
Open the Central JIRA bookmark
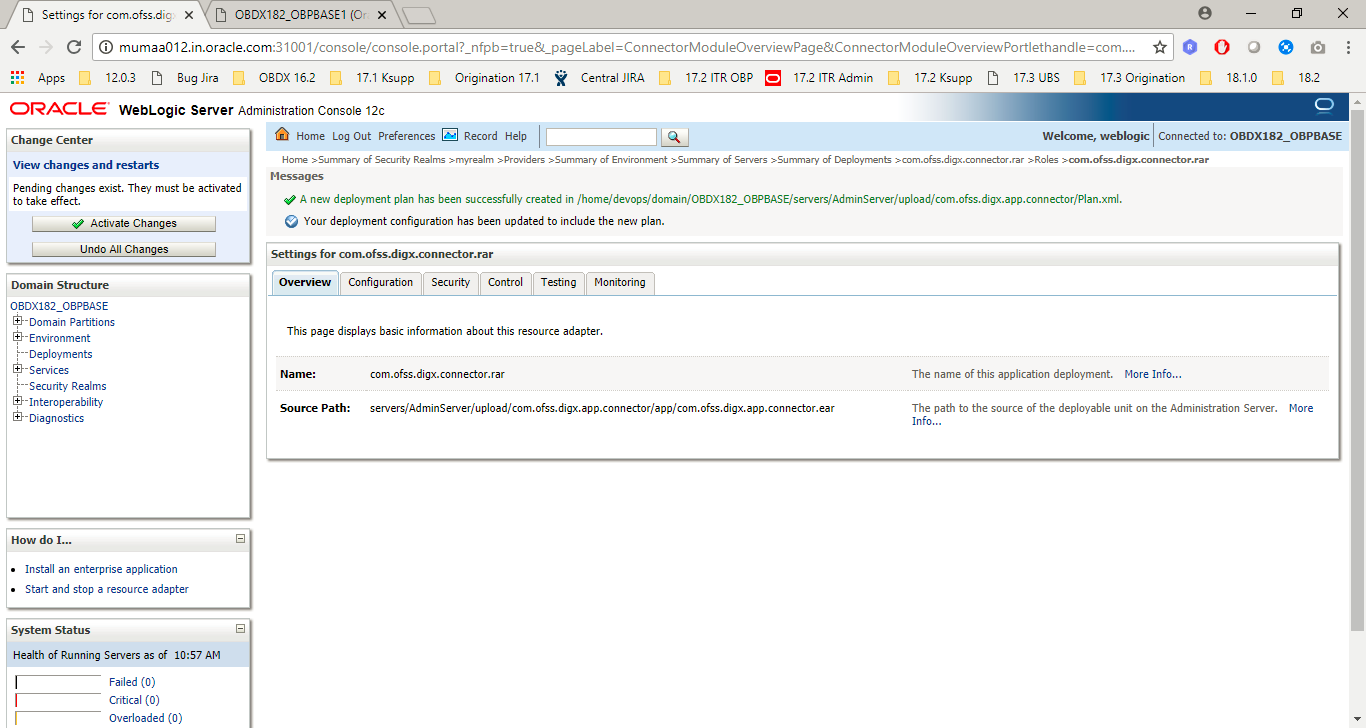click(600, 78)
